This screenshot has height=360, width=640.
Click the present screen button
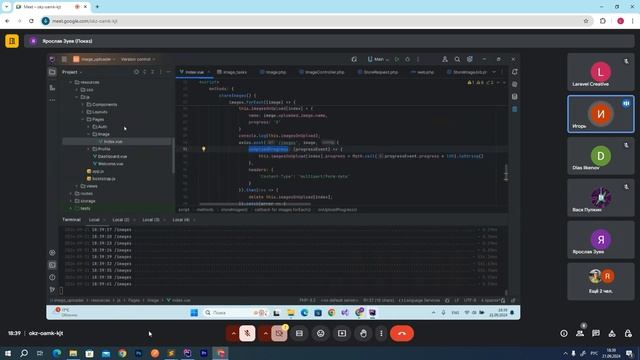[x=342, y=333]
